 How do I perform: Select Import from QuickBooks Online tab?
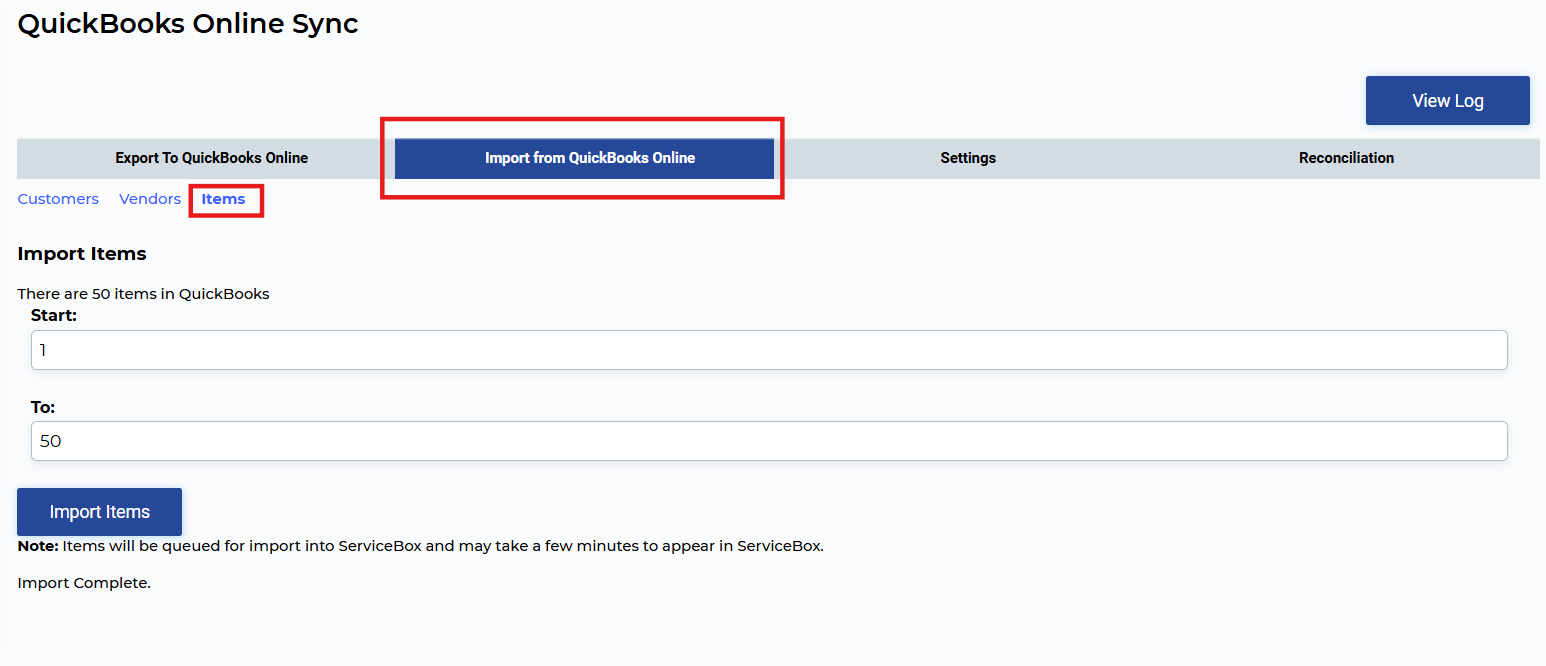pos(584,158)
